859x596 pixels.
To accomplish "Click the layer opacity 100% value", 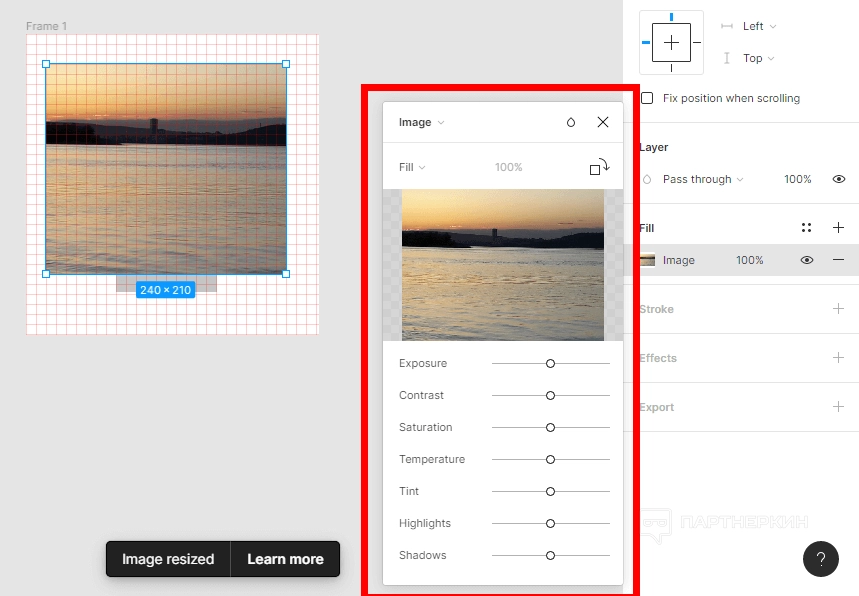I will tap(797, 179).
